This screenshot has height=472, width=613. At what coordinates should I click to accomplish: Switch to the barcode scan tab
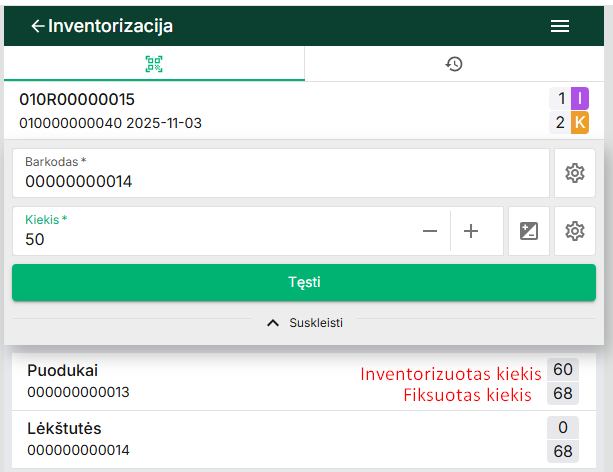[154, 64]
